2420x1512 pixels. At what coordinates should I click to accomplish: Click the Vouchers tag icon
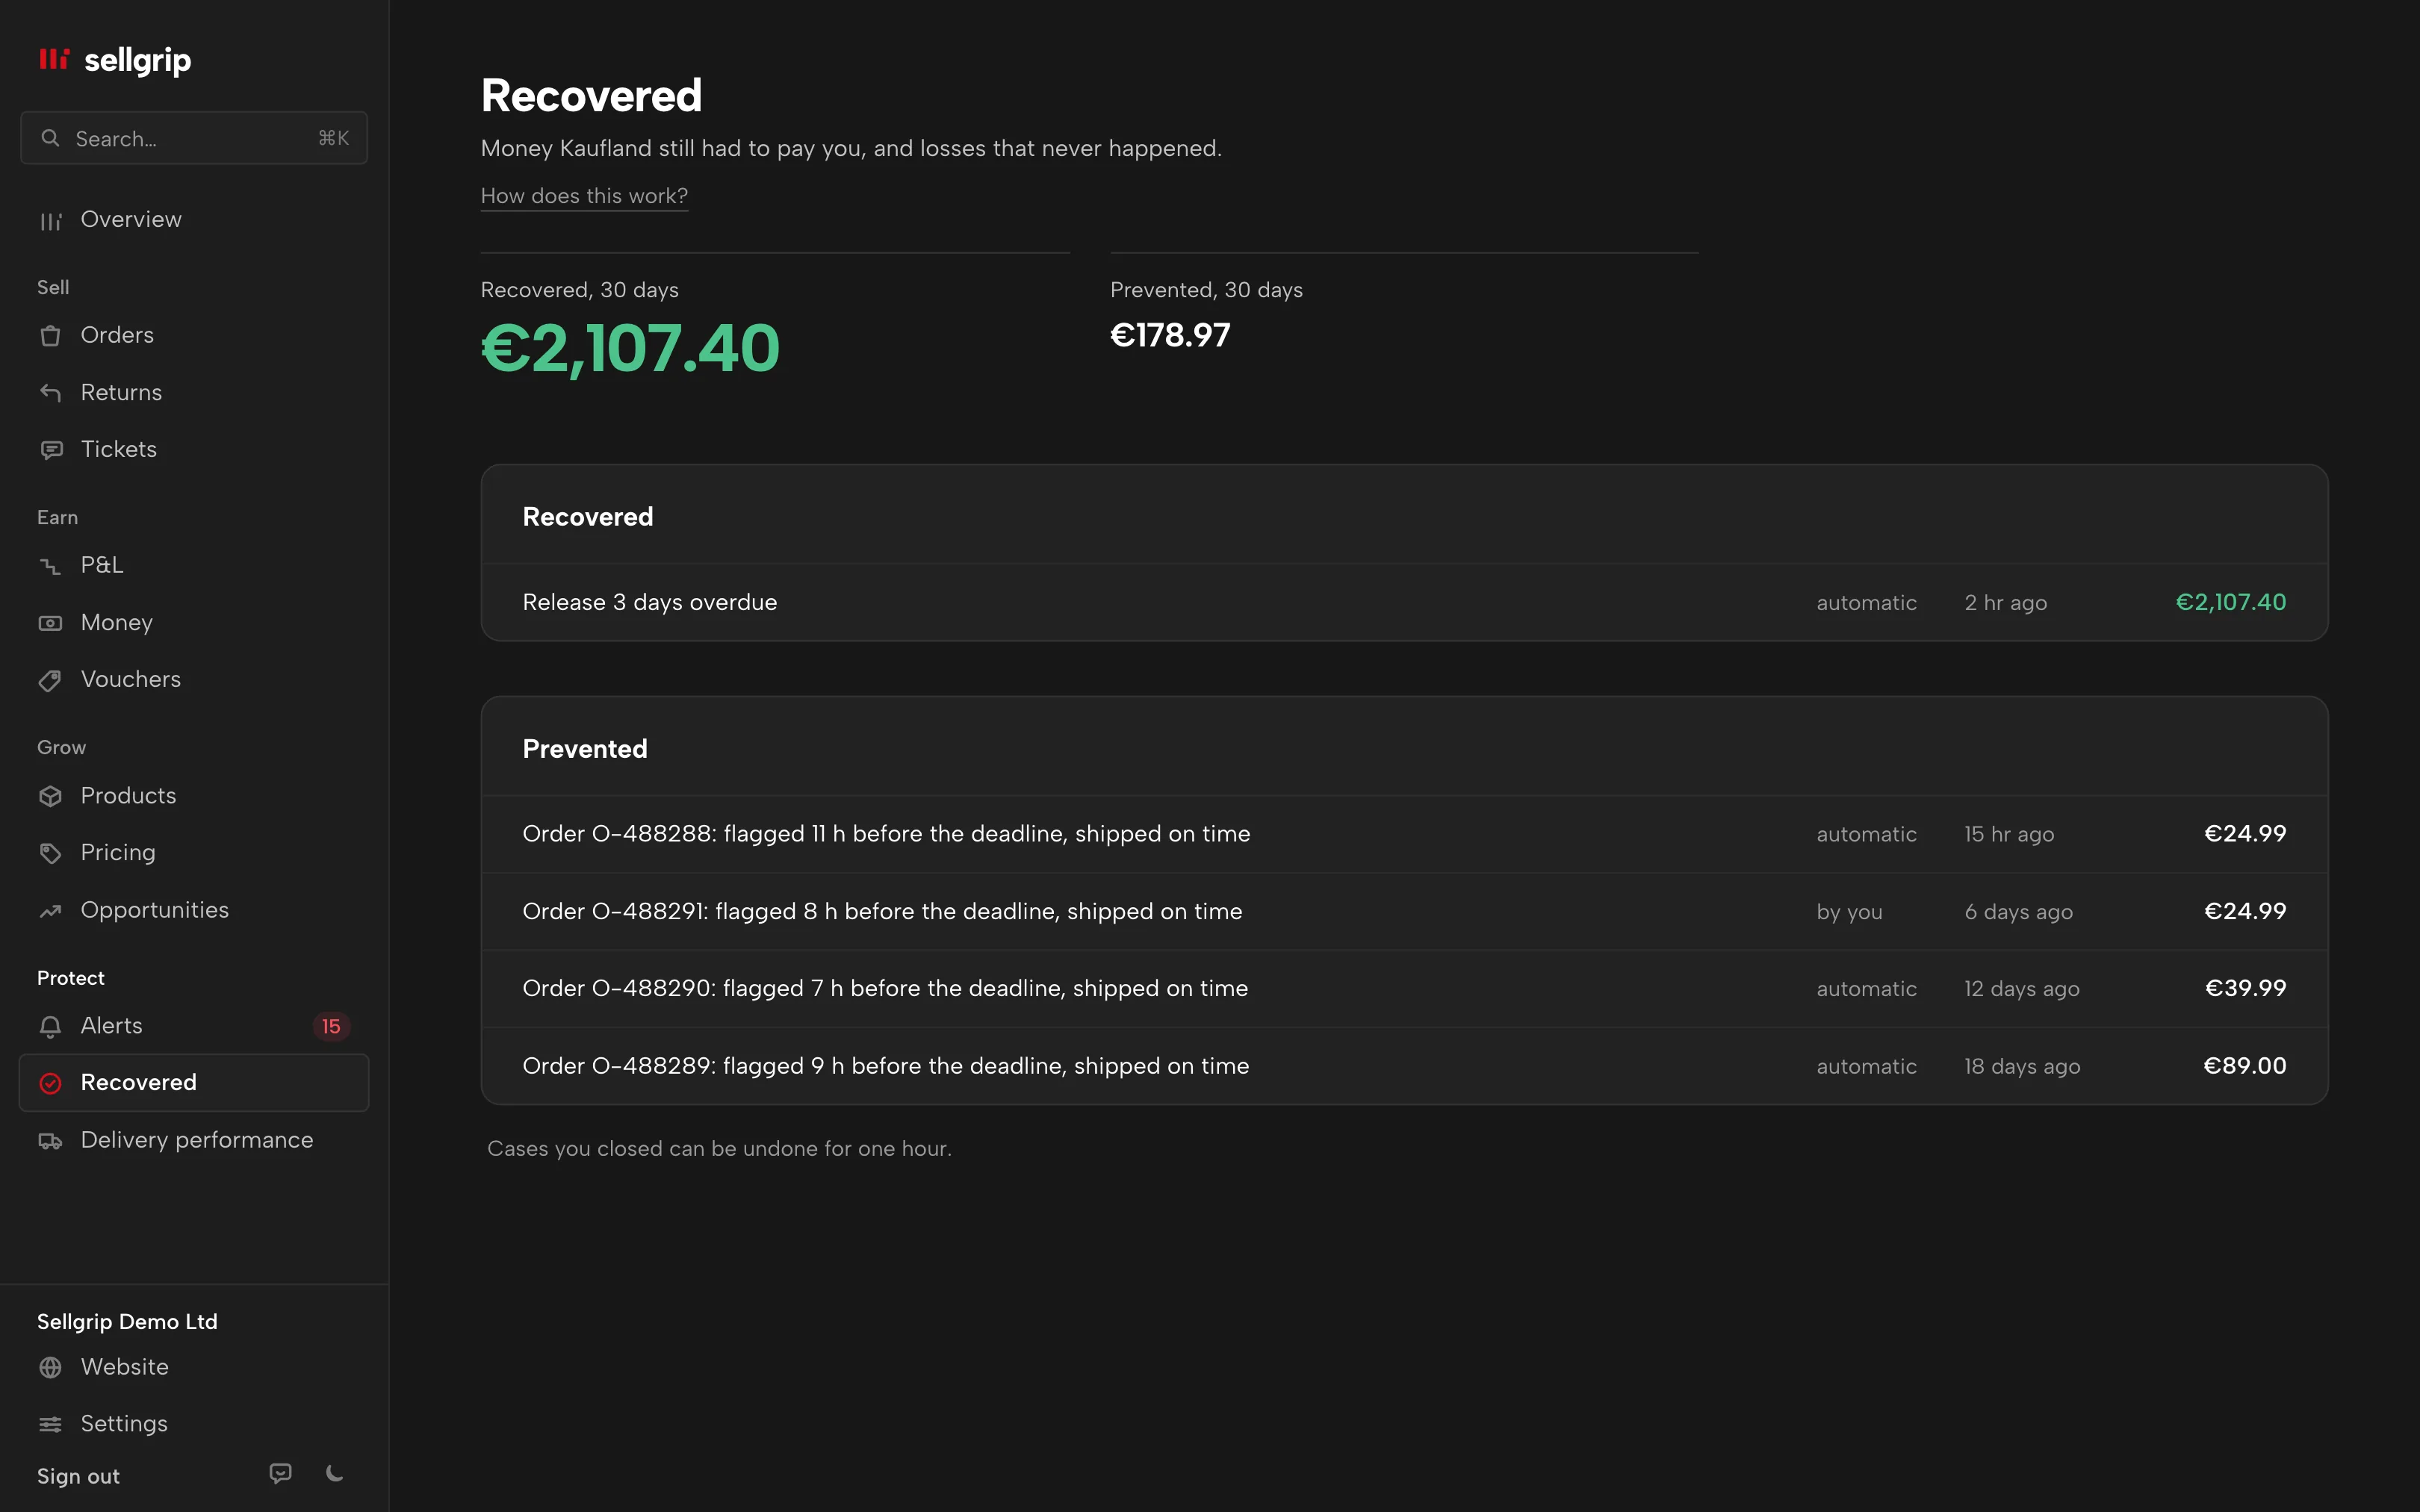(50, 680)
